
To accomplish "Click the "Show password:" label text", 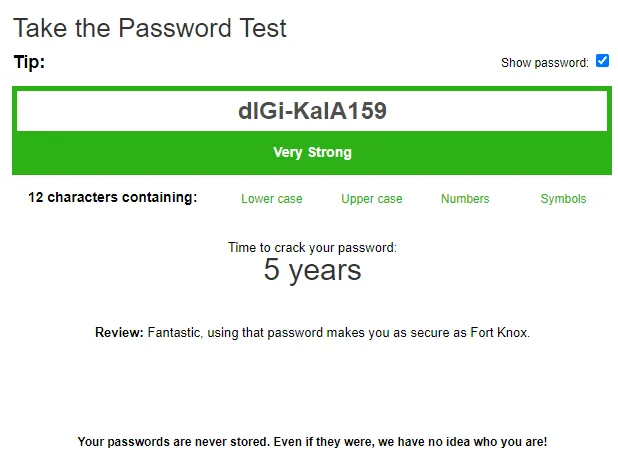I will pyautogui.click(x=545, y=63).
